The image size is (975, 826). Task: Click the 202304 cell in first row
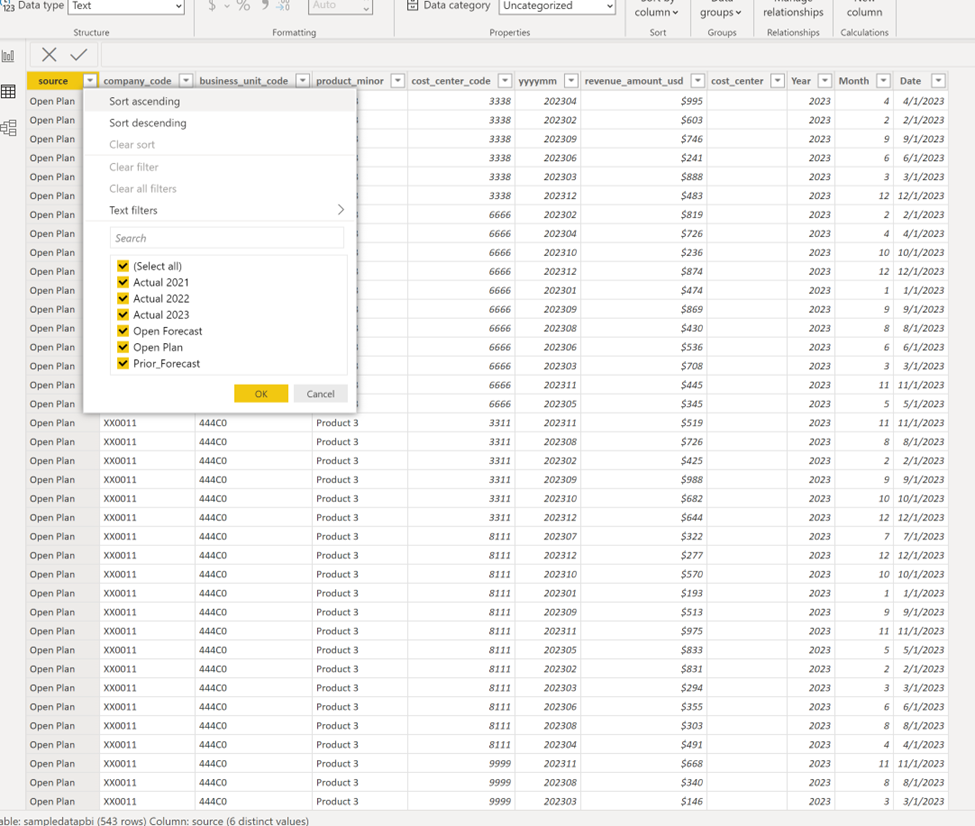coord(548,101)
